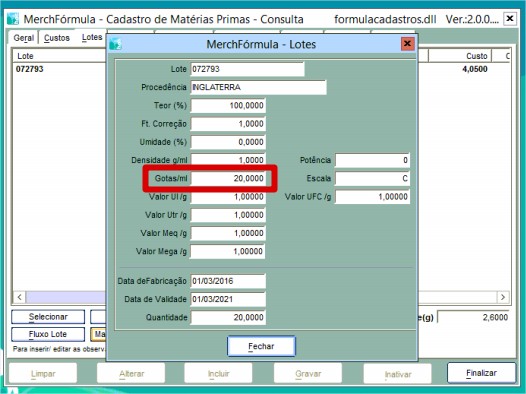Select the Data de Validade field
The image size is (526, 394).
click(228, 299)
